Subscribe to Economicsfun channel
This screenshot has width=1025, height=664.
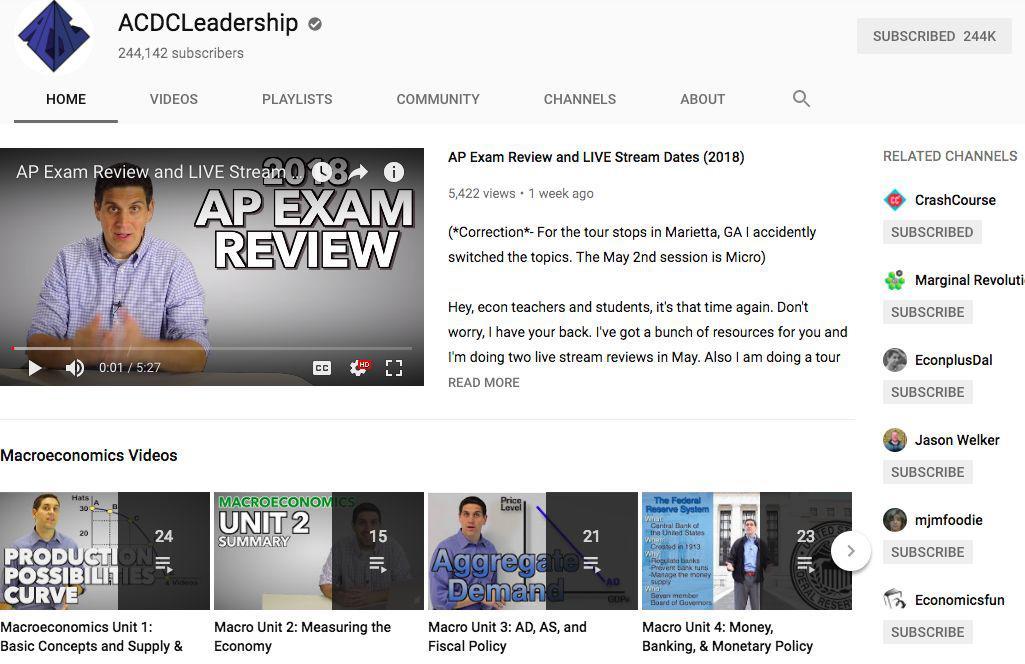928,632
